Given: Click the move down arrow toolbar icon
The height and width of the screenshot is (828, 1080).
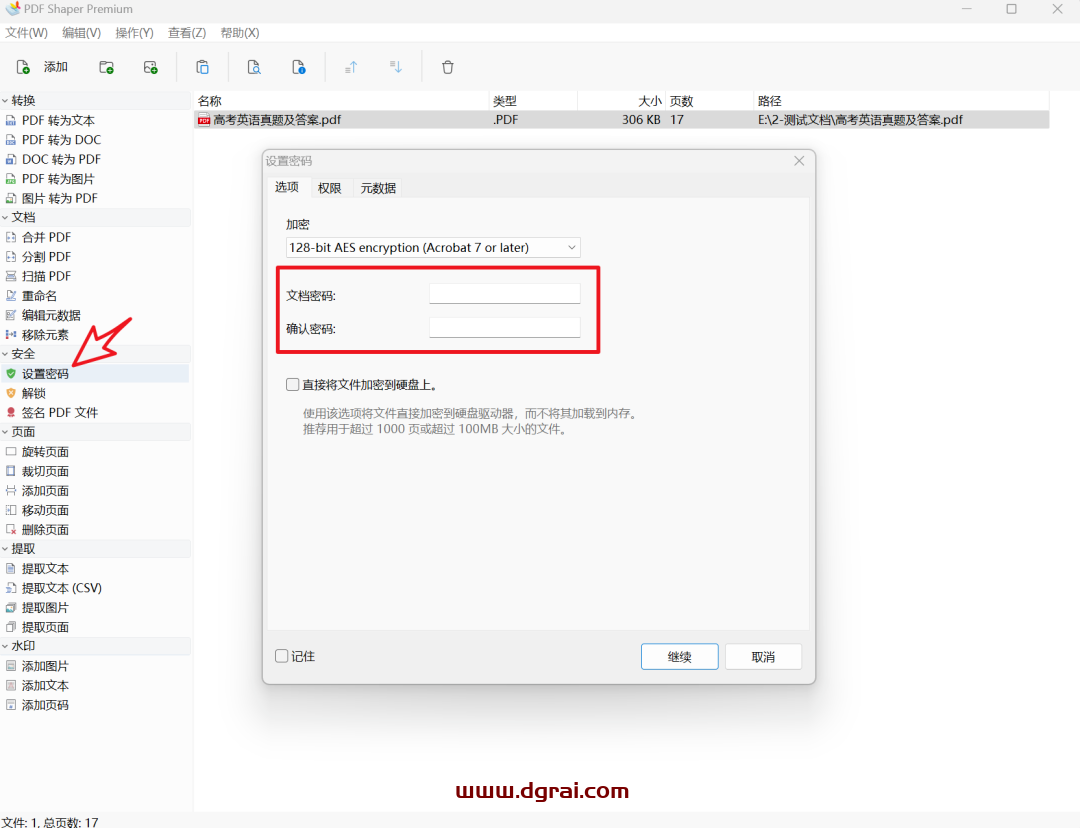Looking at the screenshot, I should pyautogui.click(x=395, y=67).
